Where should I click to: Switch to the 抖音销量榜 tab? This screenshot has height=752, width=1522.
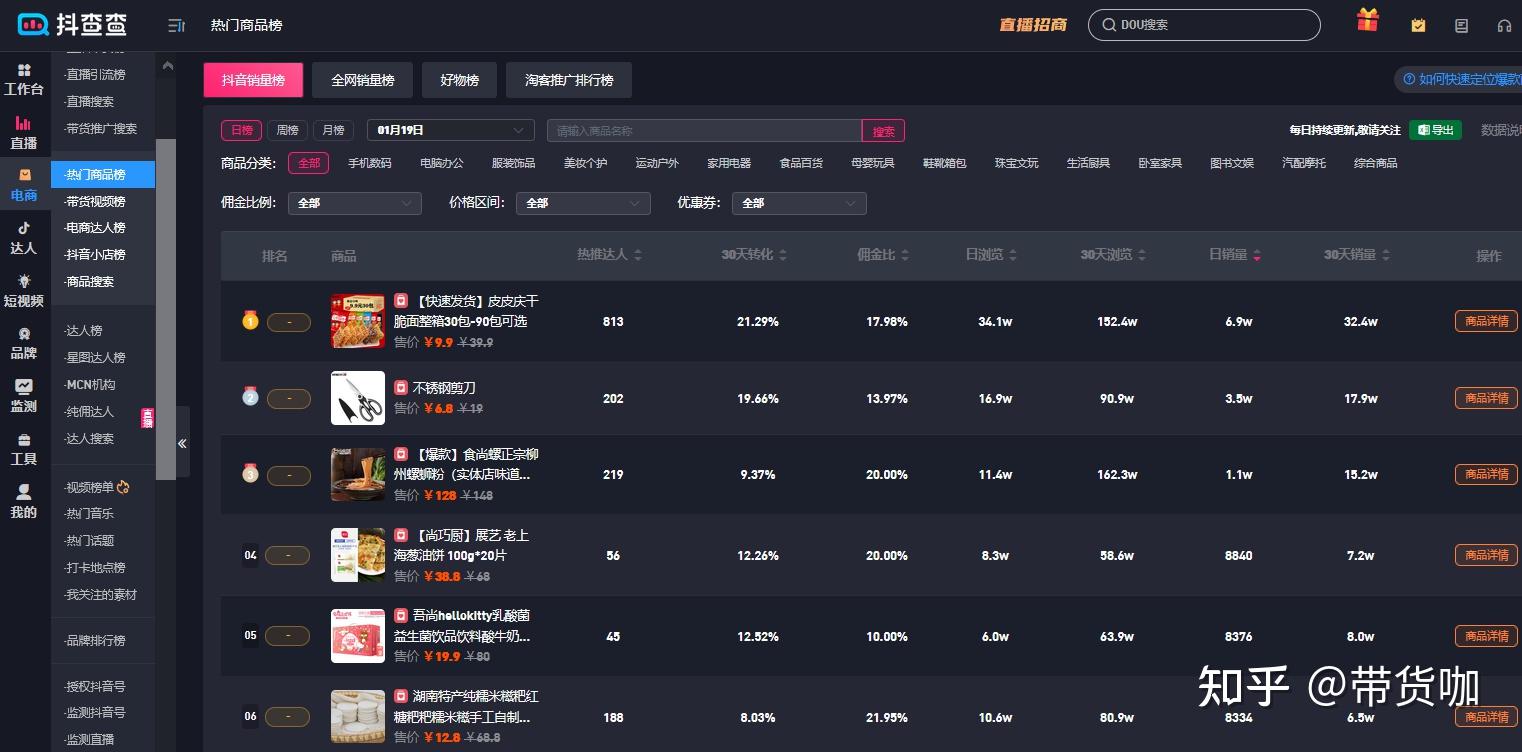tap(253, 80)
